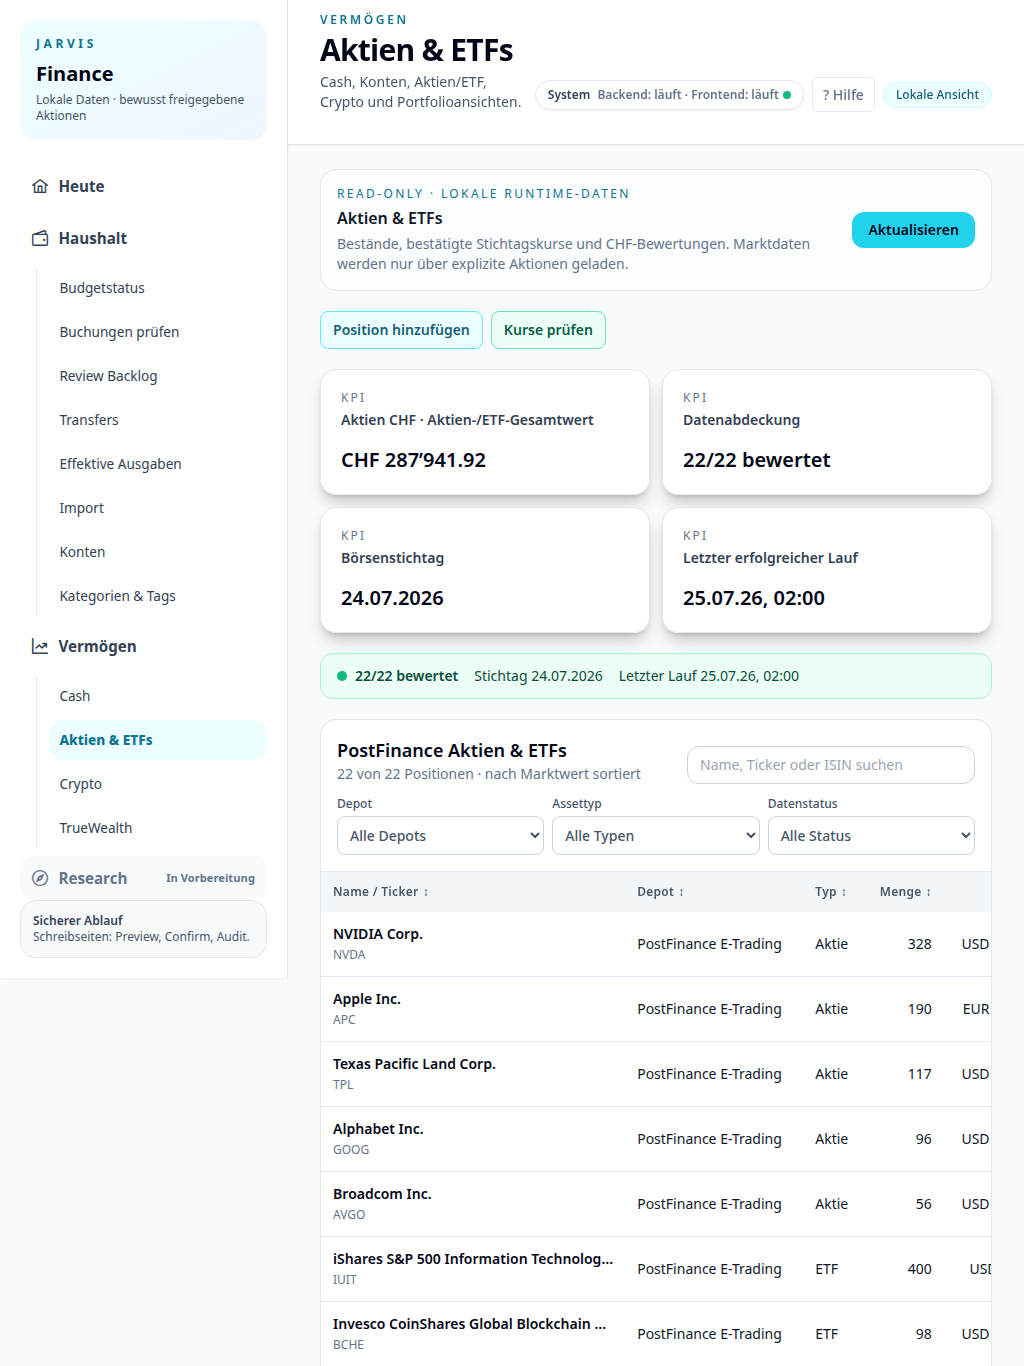The width and height of the screenshot is (1024, 1366).
Task: Select the Invesco CoinShares Global Blockchain row
Action: [x=656, y=1334]
